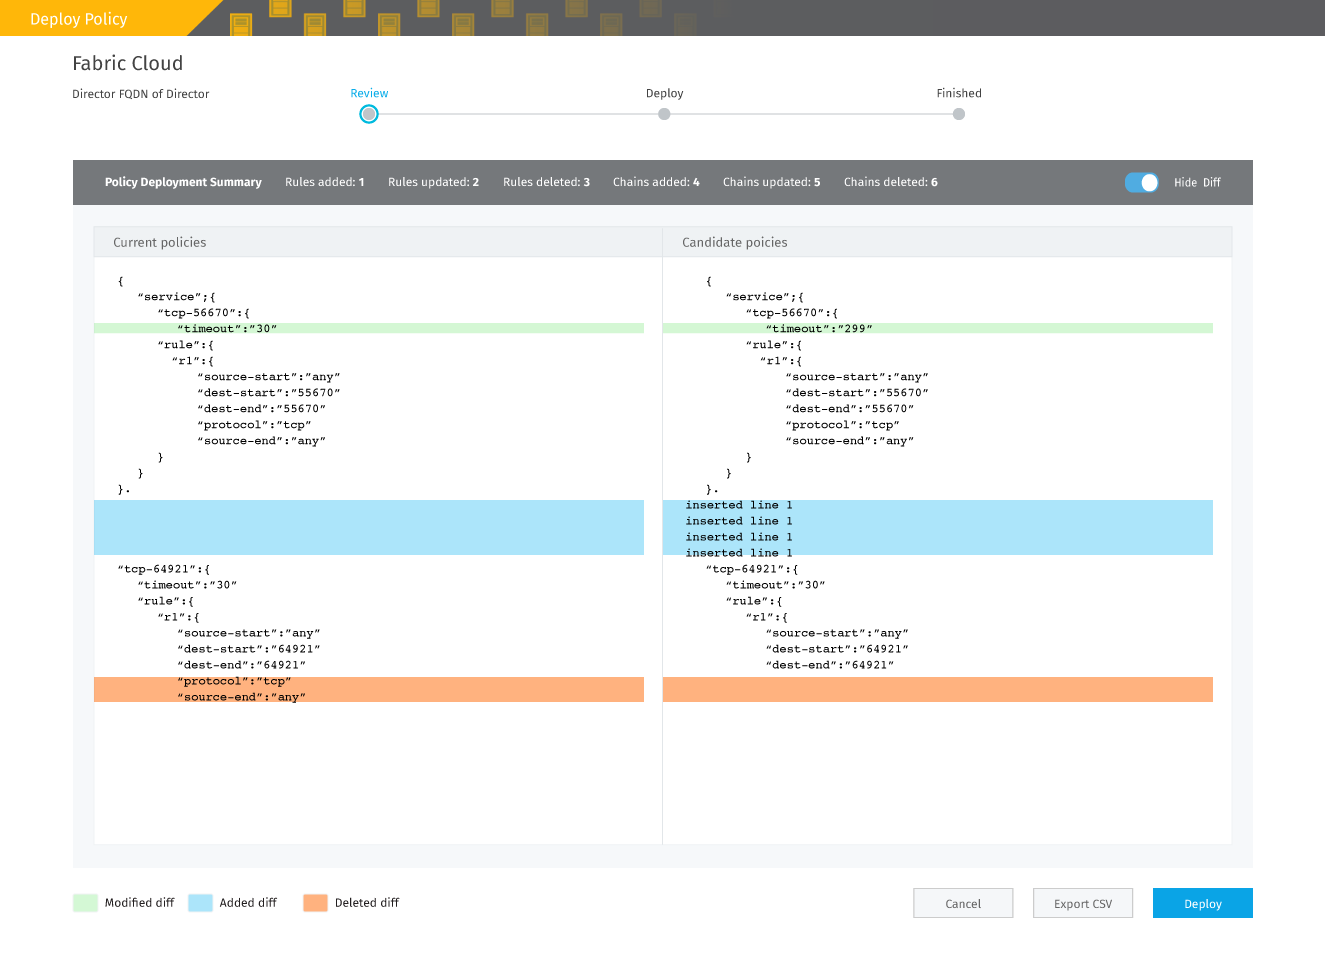The width and height of the screenshot is (1325, 979).
Task: Export the diff via Export CSV
Action: coord(1083,903)
